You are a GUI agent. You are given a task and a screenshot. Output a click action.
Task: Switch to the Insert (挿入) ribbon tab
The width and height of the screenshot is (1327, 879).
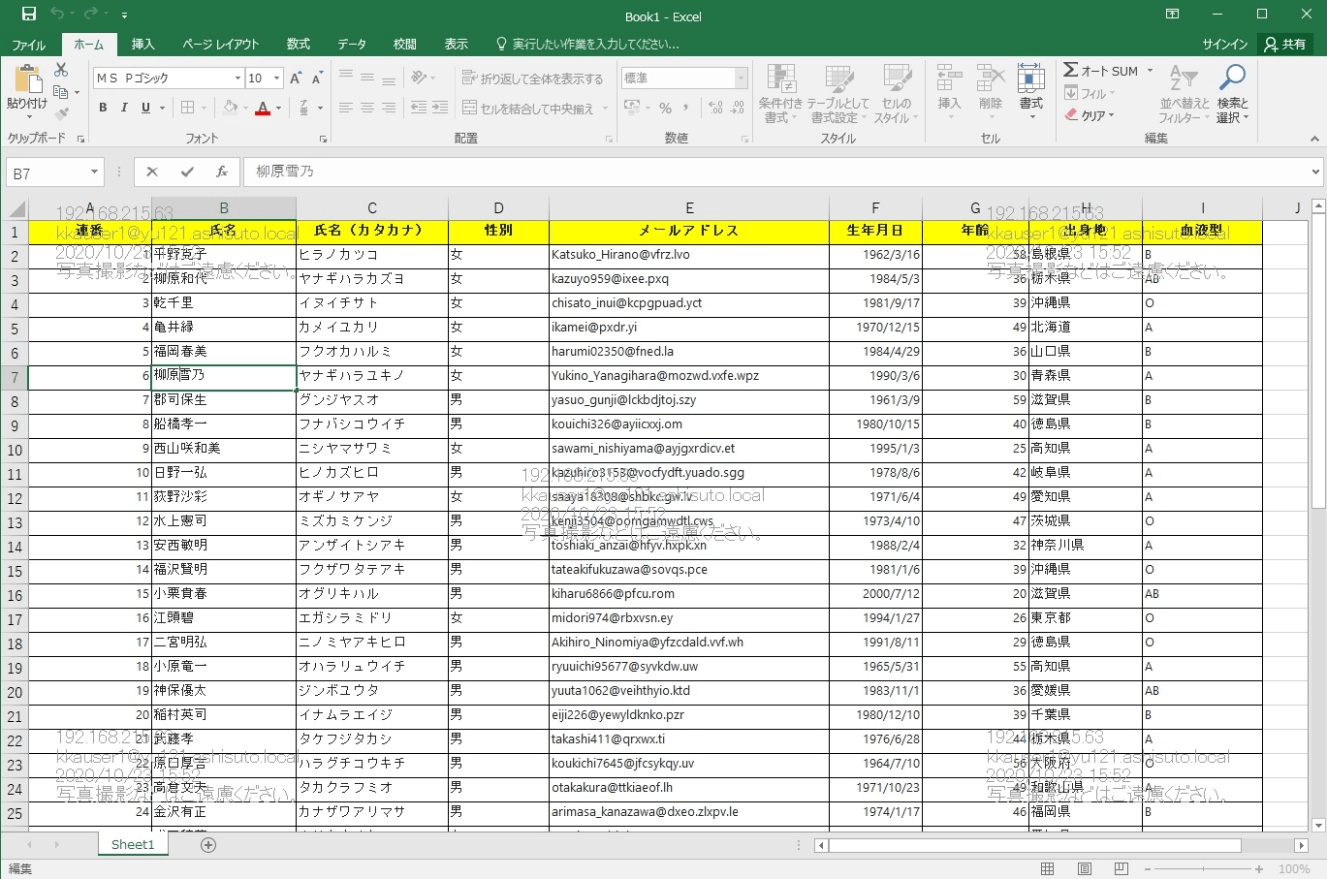click(143, 44)
